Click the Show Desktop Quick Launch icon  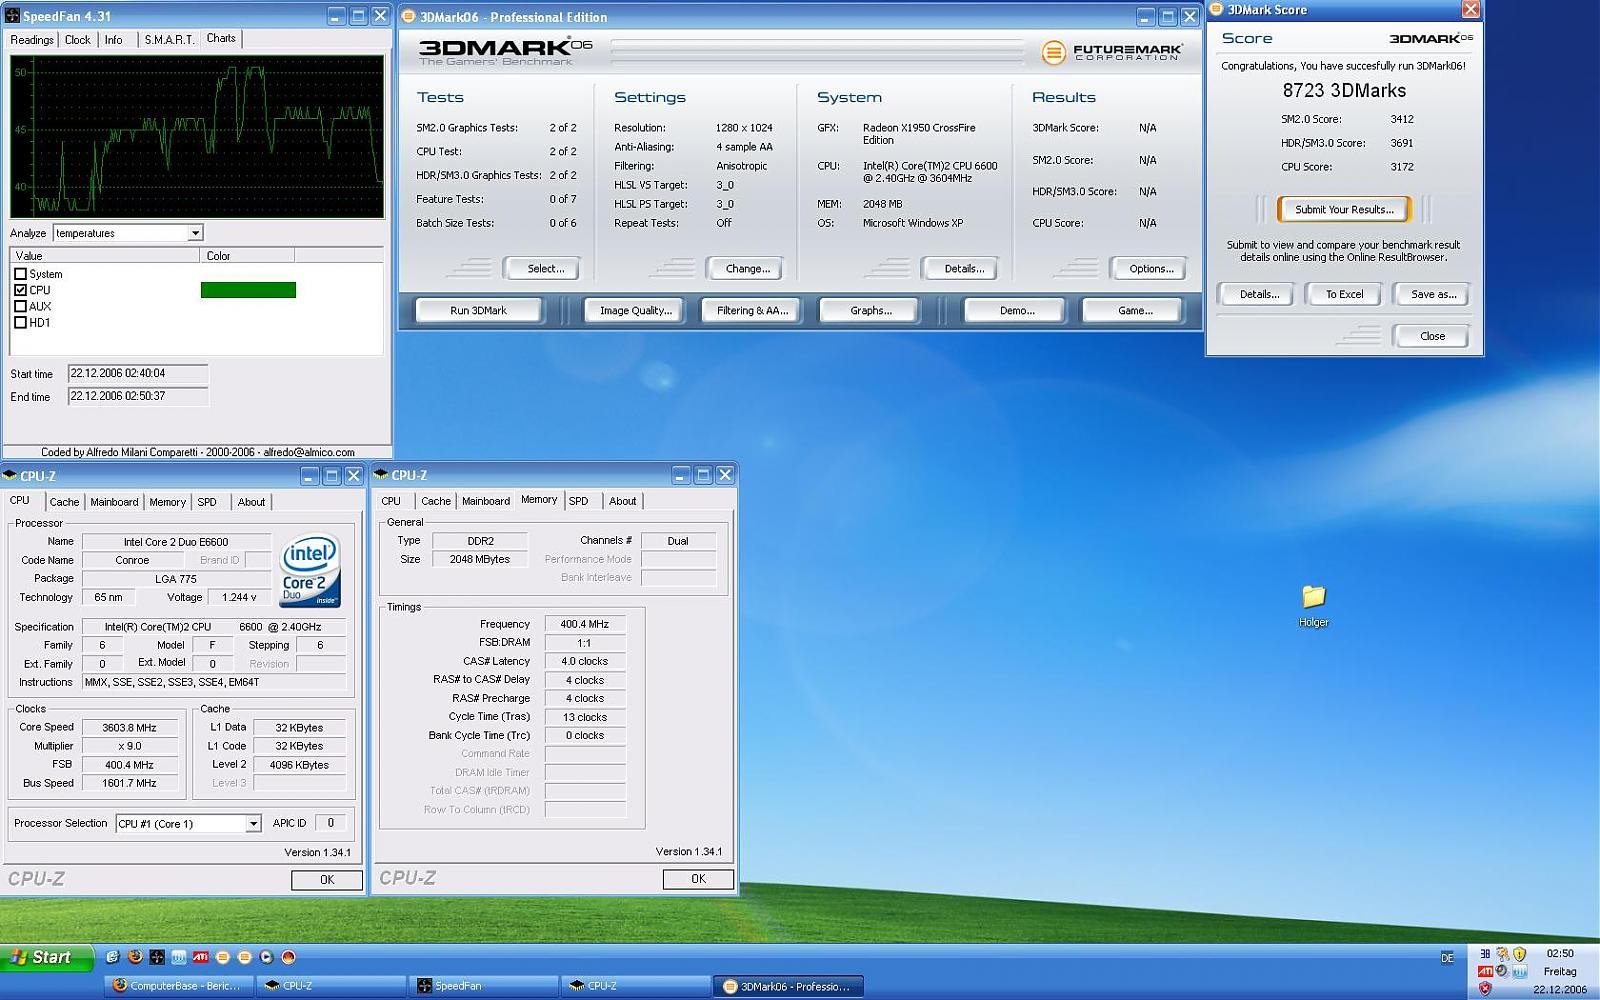click(113, 957)
